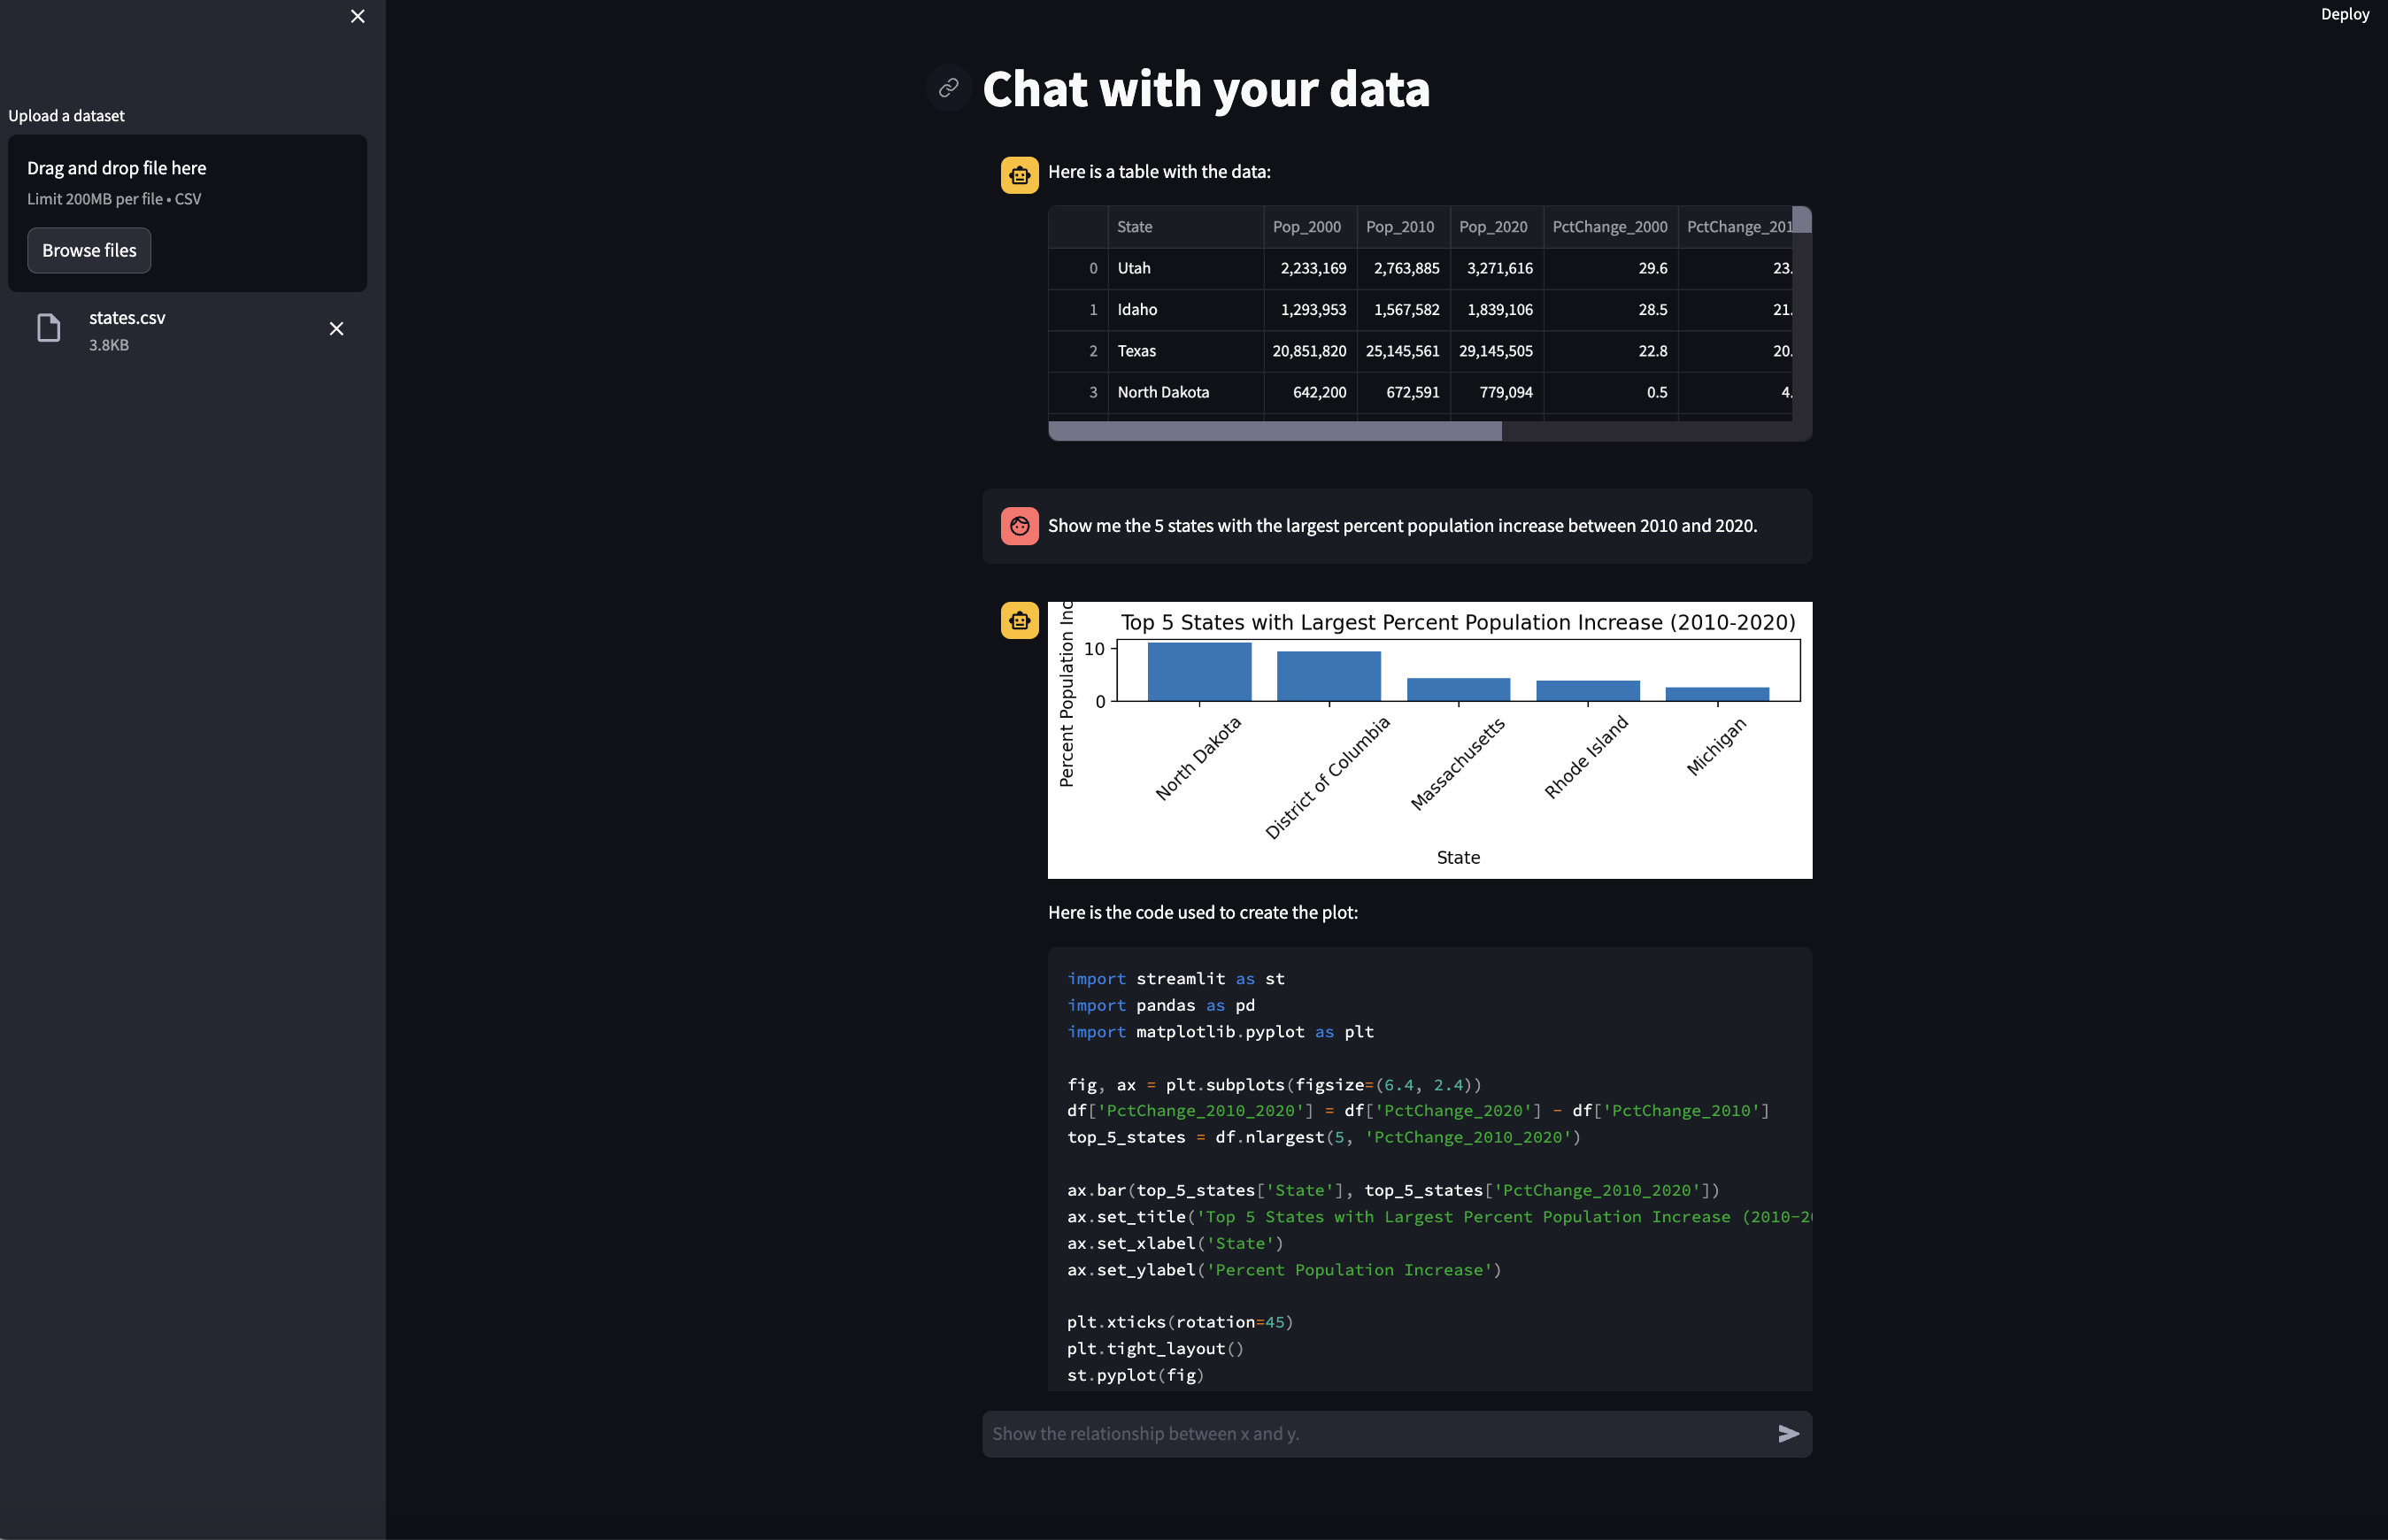Click the anchor link icon beside the title

click(948, 88)
